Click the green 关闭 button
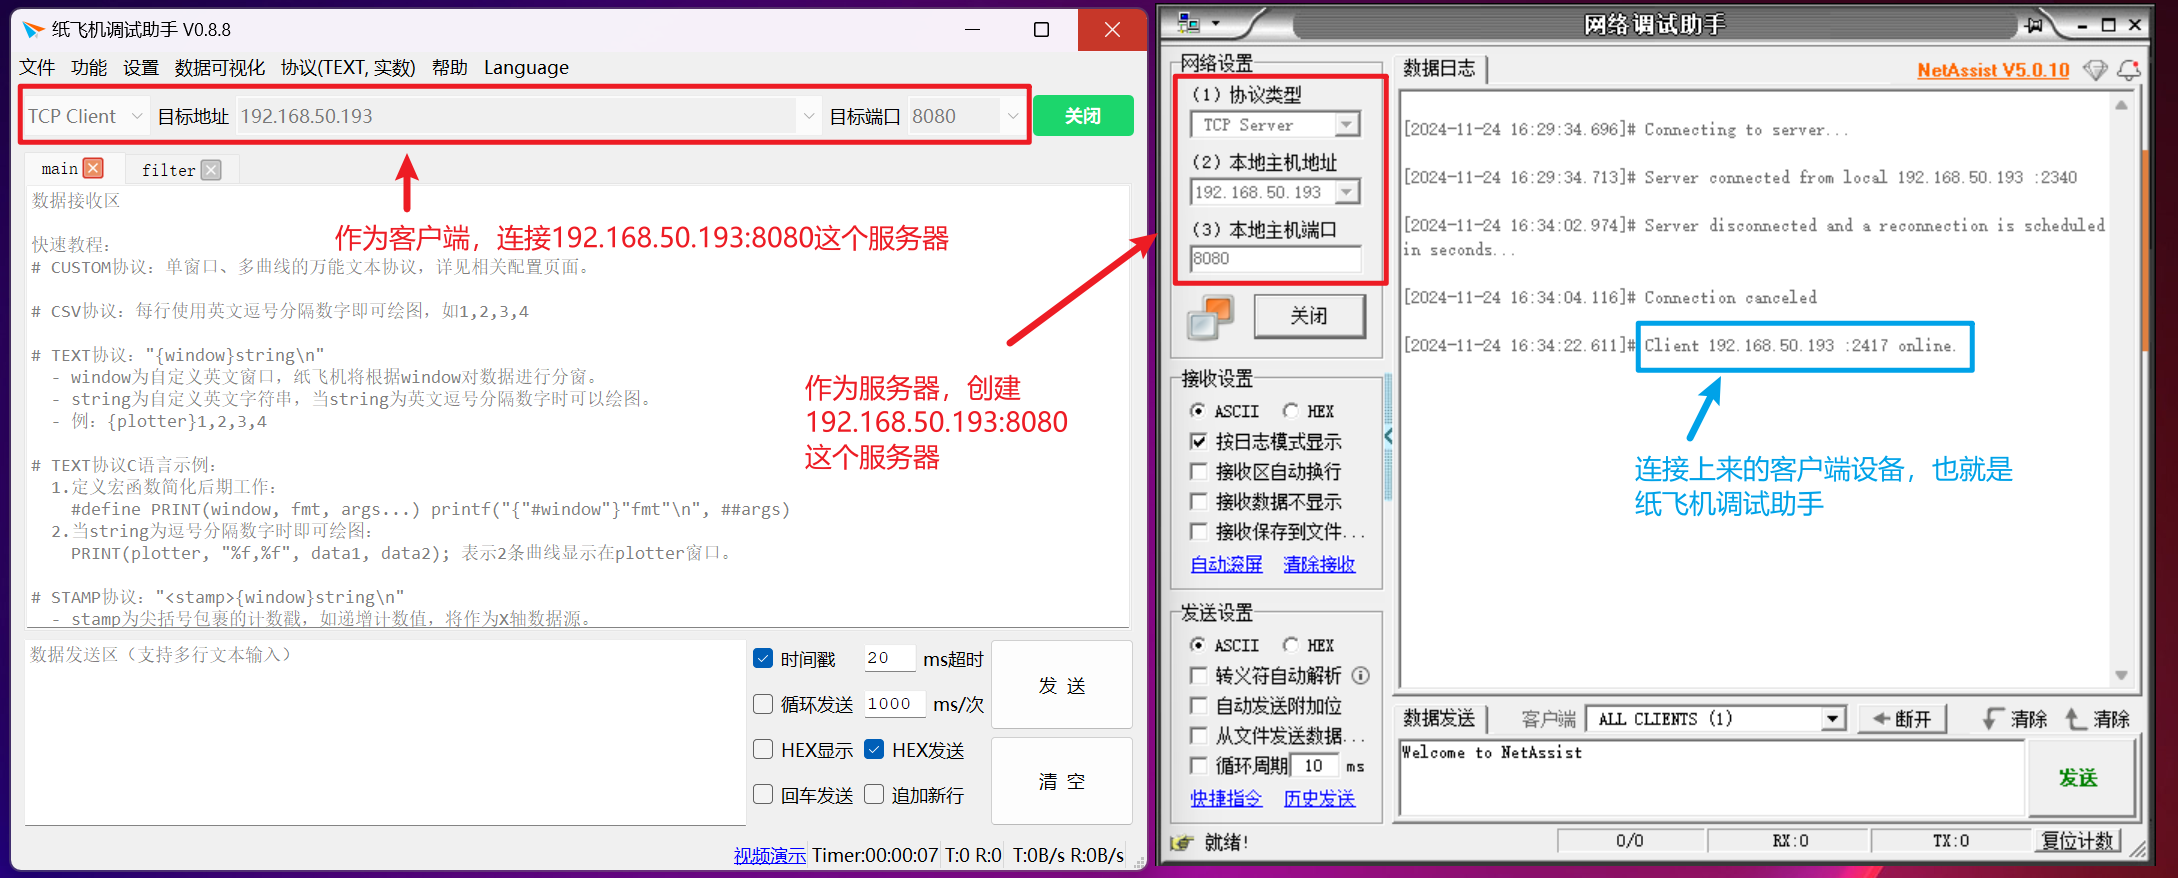The width and height of the screenshot is (2178, 878). point(1083,116)
